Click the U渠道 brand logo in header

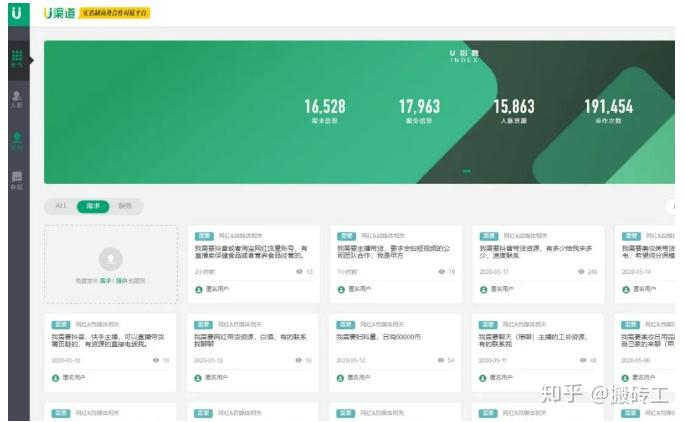point(60,13)
